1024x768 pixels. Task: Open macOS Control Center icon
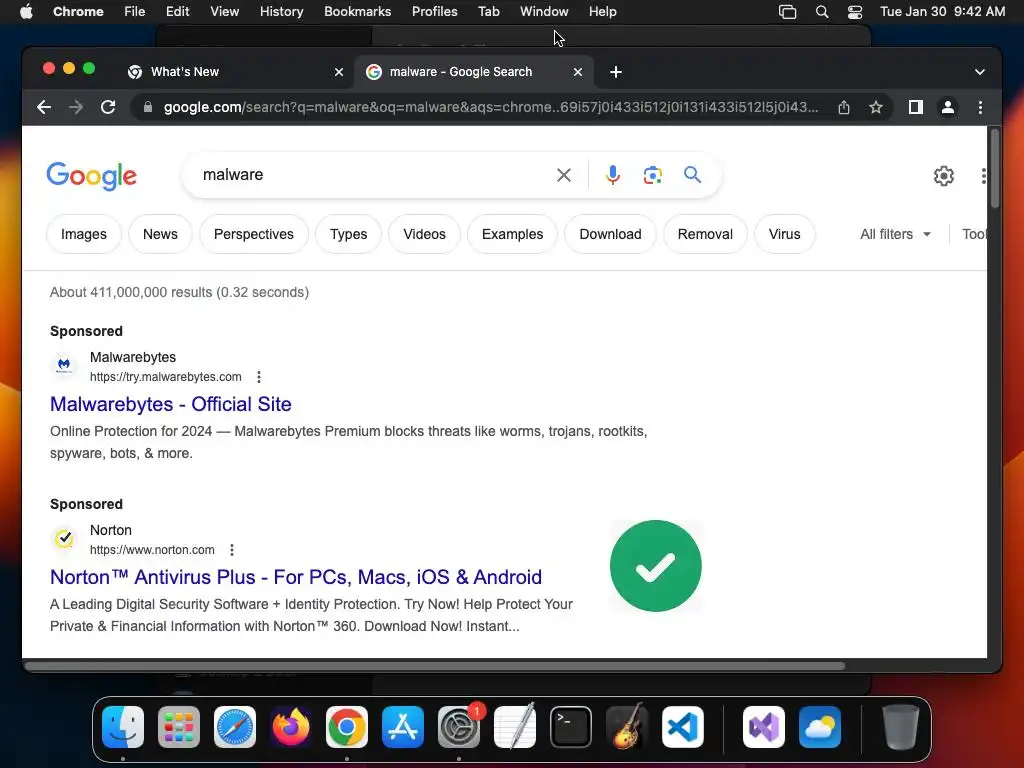click(x=855, y=12)
